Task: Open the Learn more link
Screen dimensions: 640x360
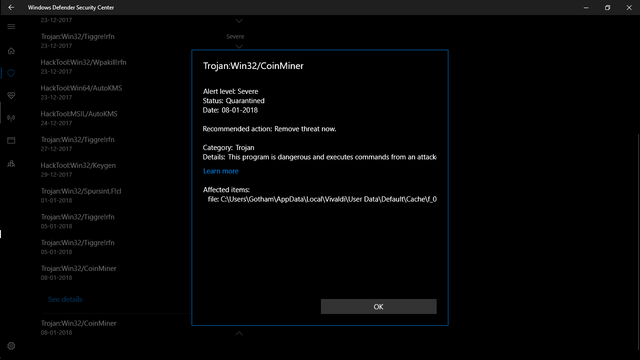Action: 221,171
